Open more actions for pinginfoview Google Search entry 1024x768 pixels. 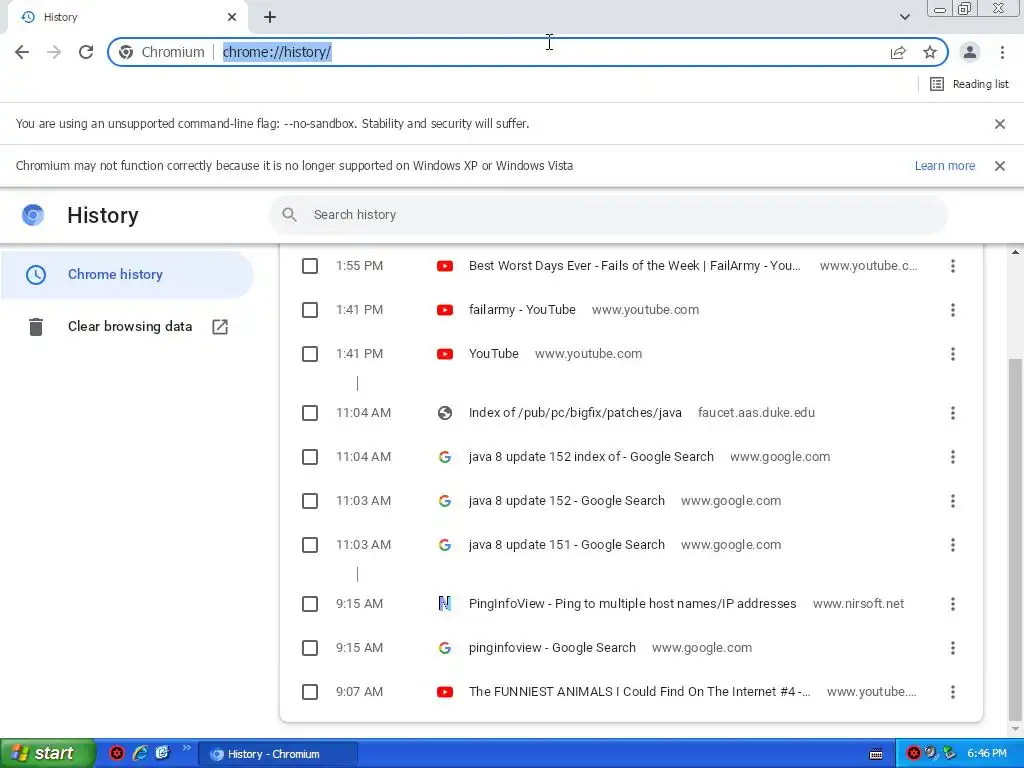(x=953, y=648)
